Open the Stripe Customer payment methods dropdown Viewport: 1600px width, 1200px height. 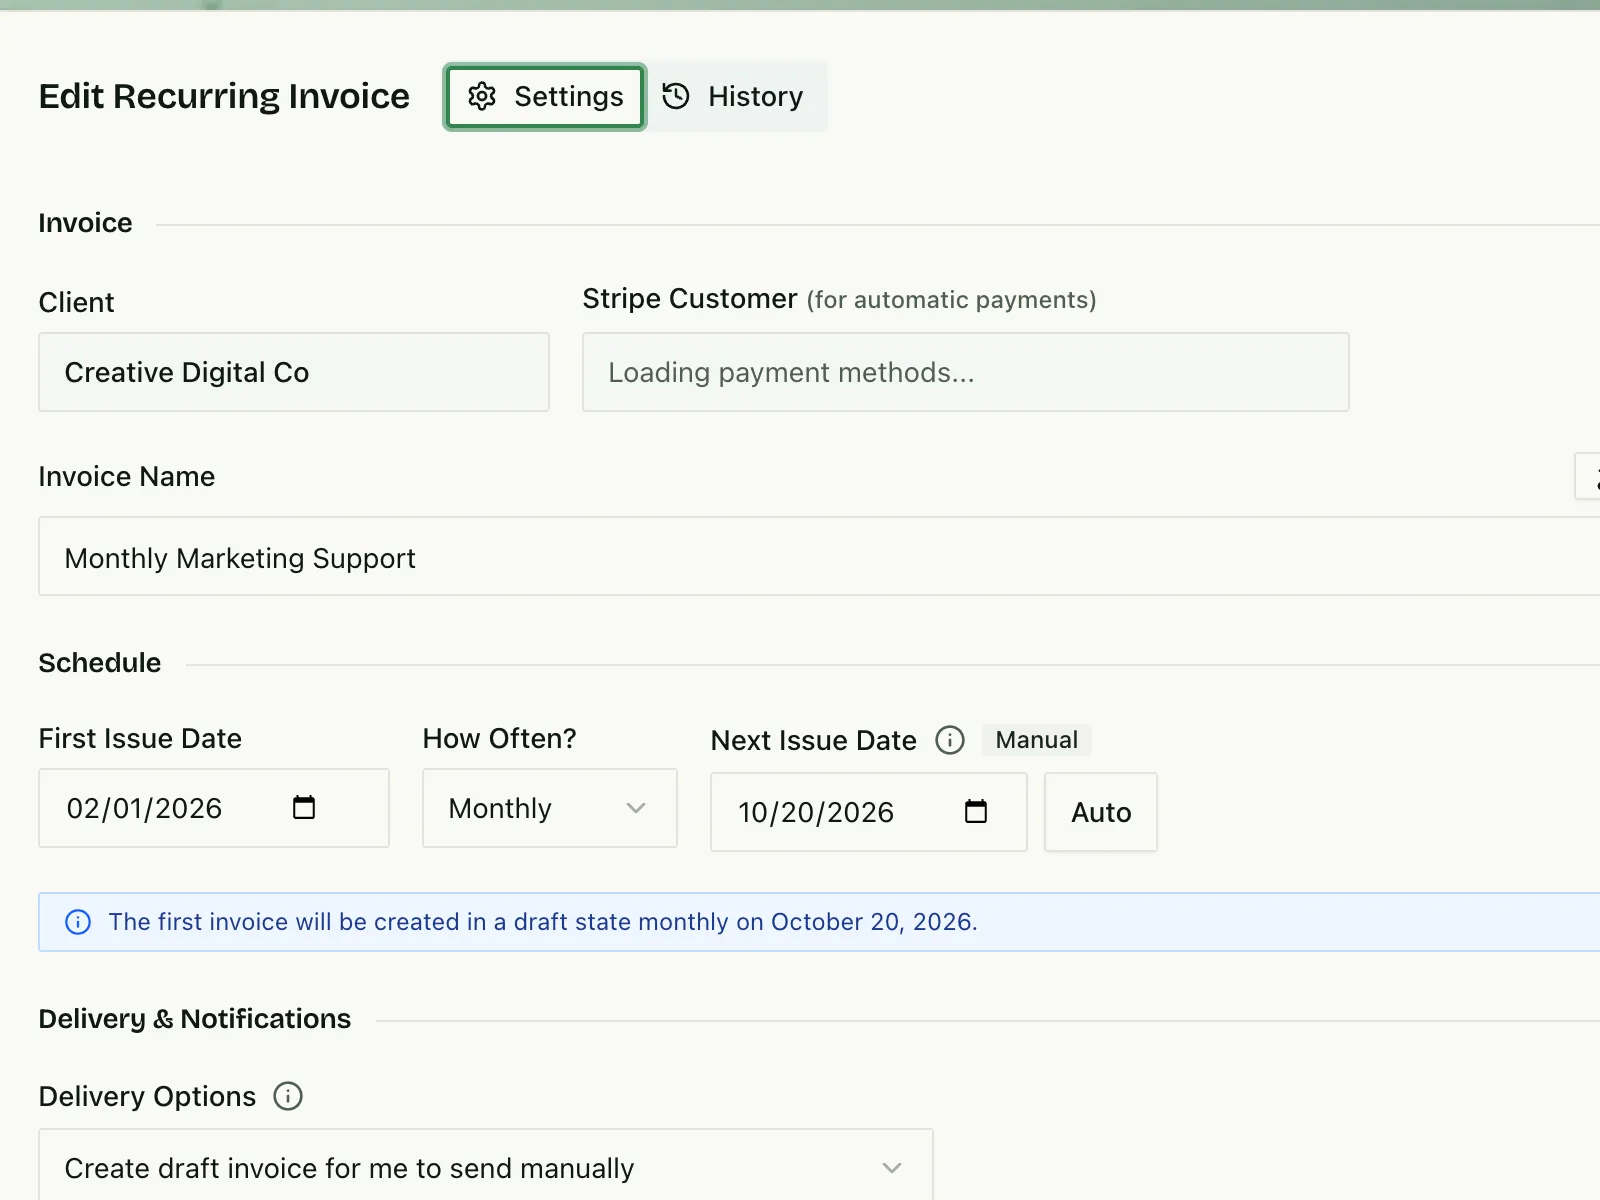[966, 372]
